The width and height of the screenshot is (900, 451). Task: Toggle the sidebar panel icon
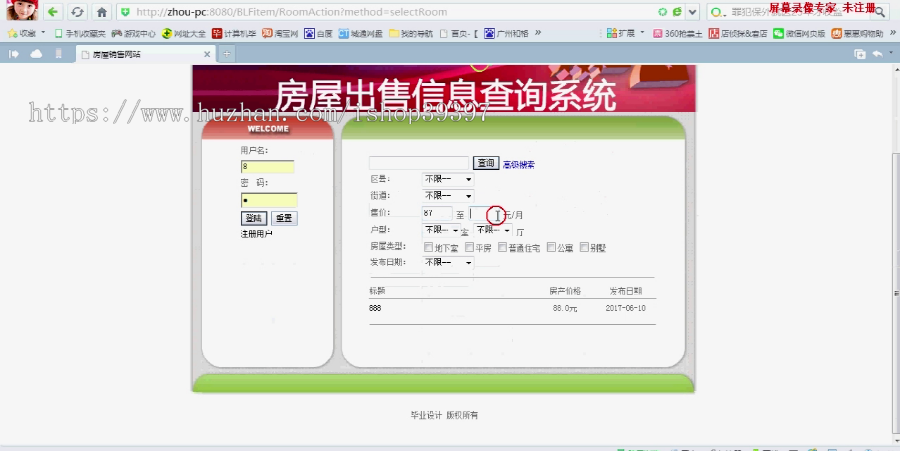(x=14, y=54)
